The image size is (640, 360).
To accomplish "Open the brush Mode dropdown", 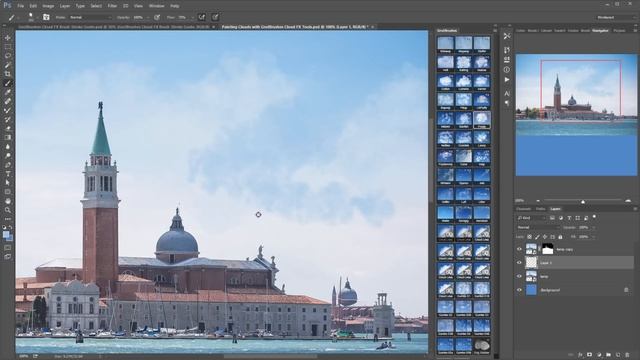I will 91,18.
